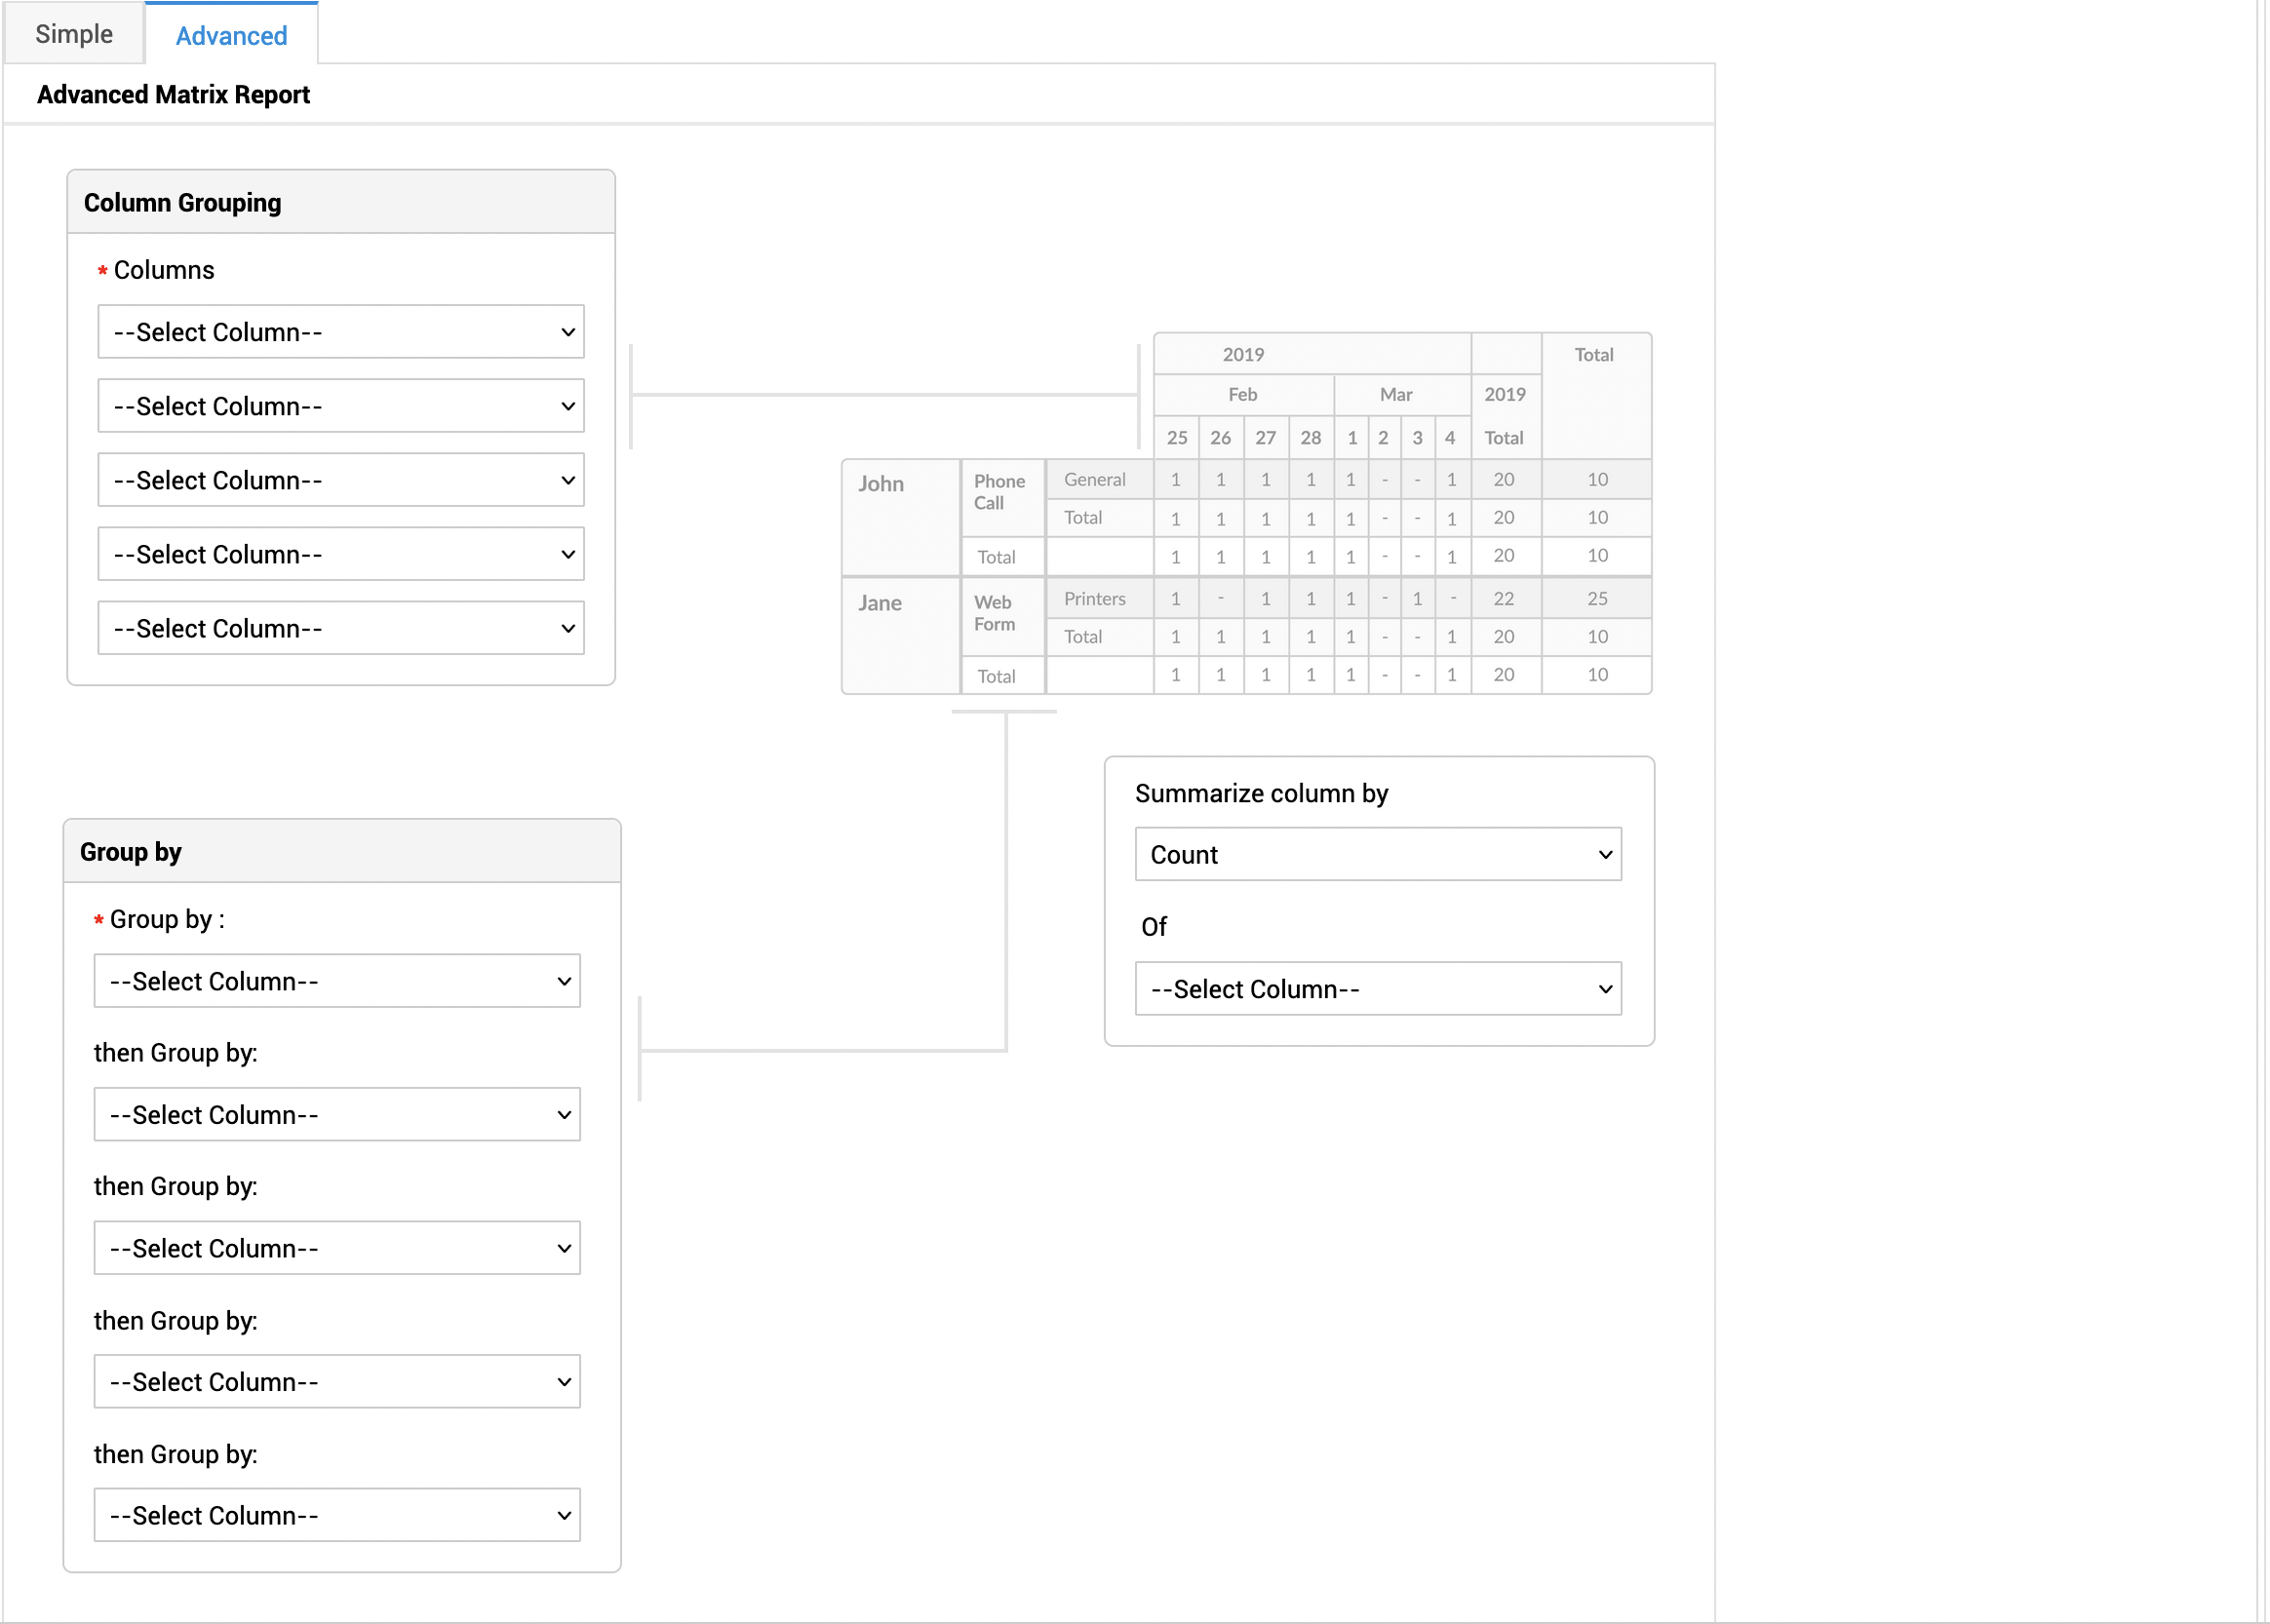2270x1624 pixels.
Task: Click the Jane row in preview matrix
Action: 879,603
